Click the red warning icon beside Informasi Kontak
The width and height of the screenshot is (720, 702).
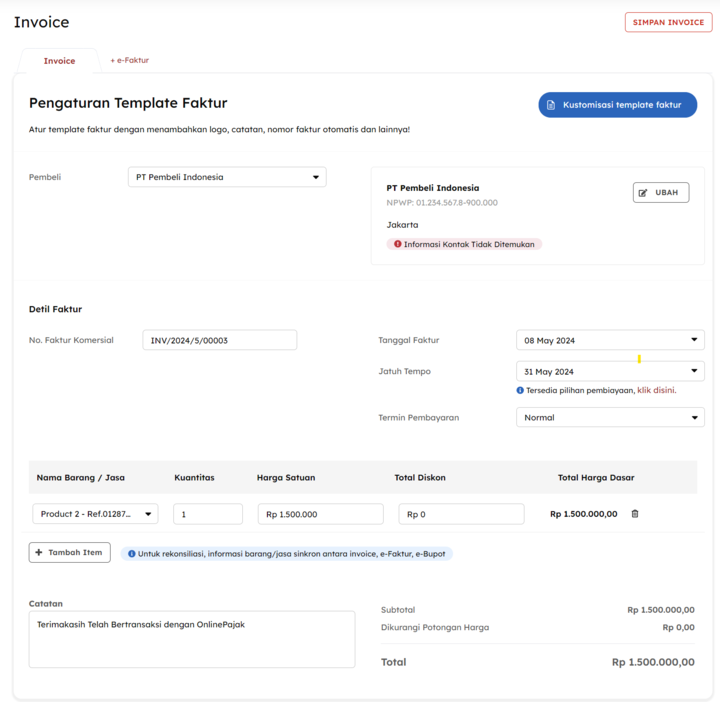(x=398, y=244)
